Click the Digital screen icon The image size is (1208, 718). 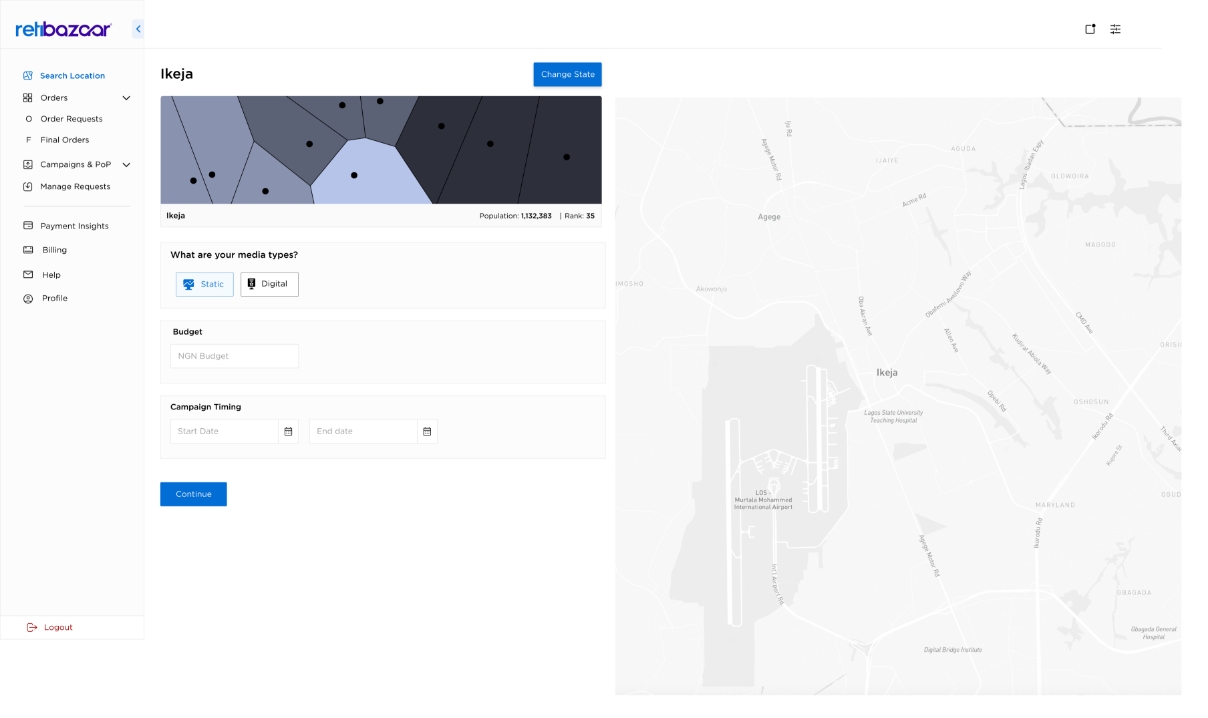[251, 284]
